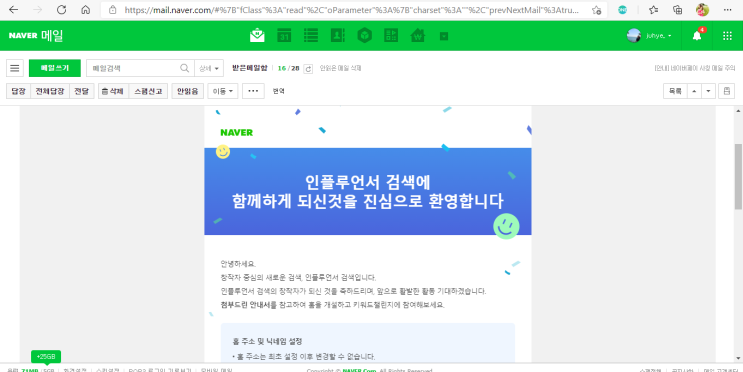Open the Naver Works house icon
Image resolution: width=743 pixels, height=372 pixels.
[417, 36]
